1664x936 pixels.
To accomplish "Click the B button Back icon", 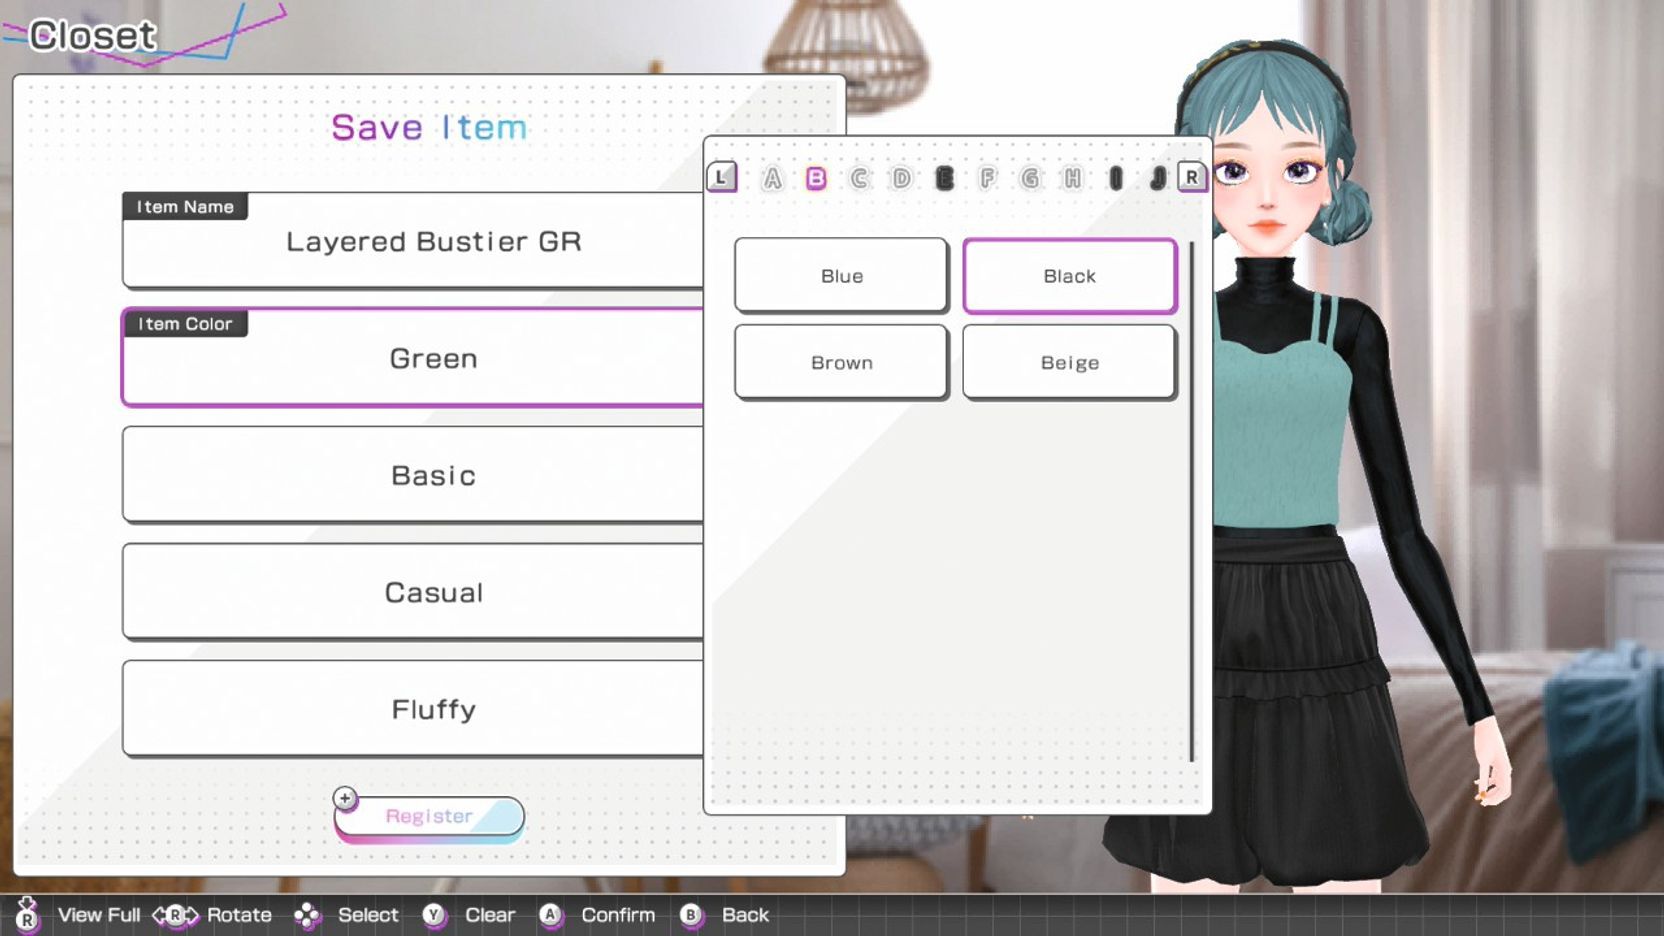I will [x=690, y=915].
